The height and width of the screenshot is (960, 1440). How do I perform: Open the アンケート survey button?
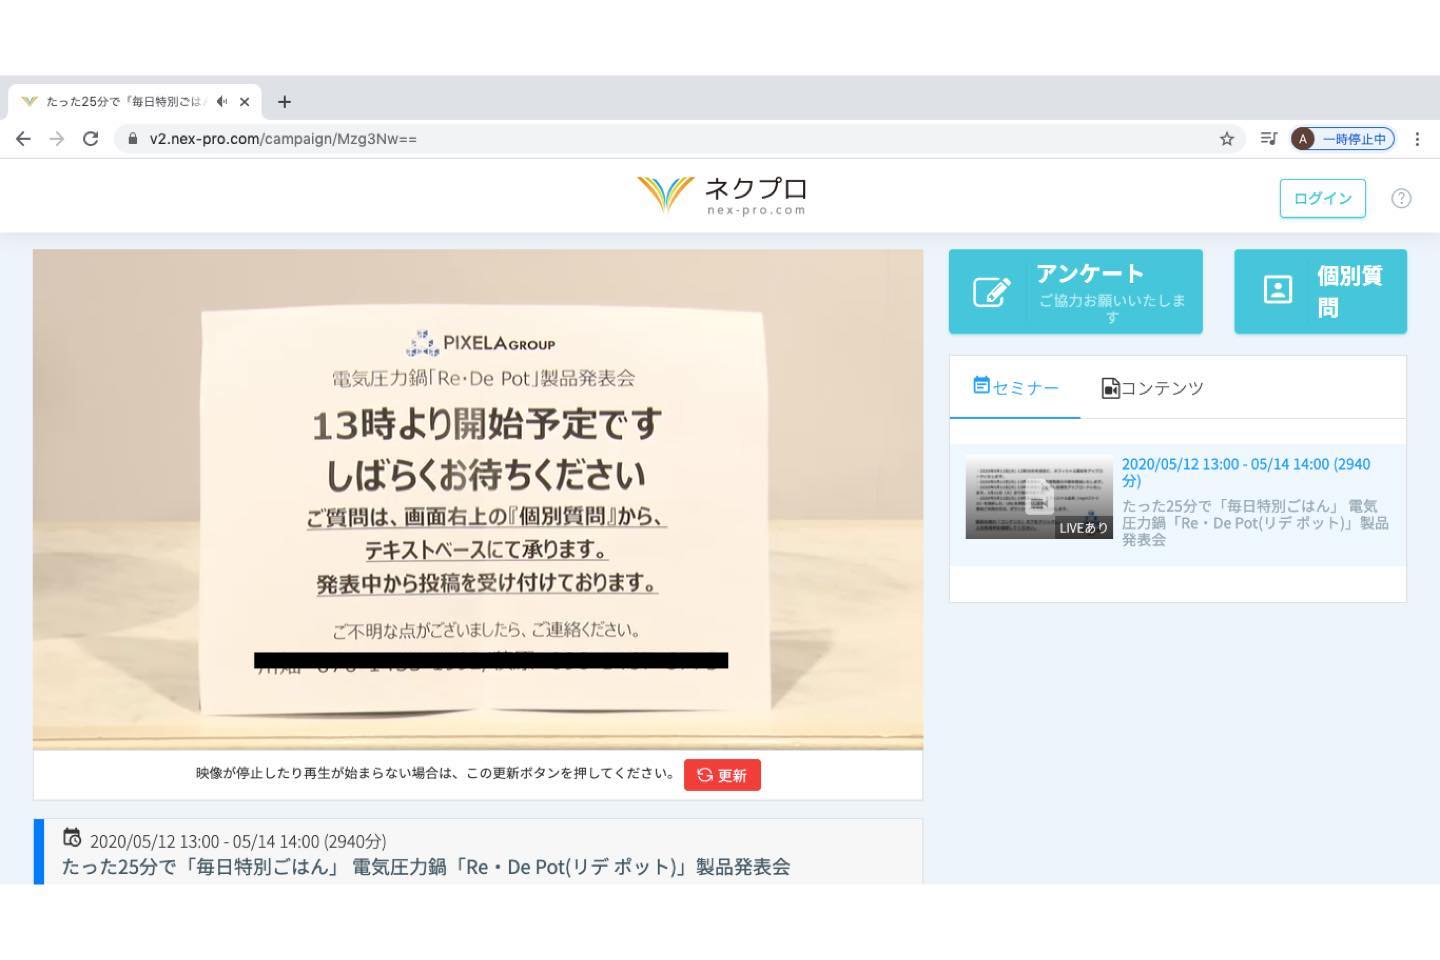pyautogui.click(x=1075, y=291)
